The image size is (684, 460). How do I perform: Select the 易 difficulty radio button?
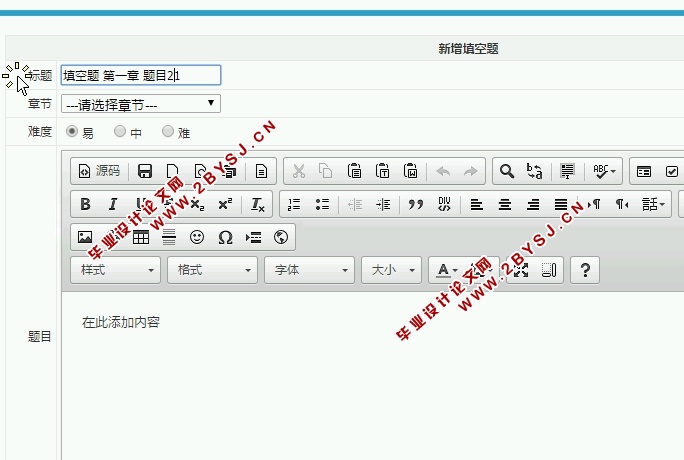tap(72, 131)
